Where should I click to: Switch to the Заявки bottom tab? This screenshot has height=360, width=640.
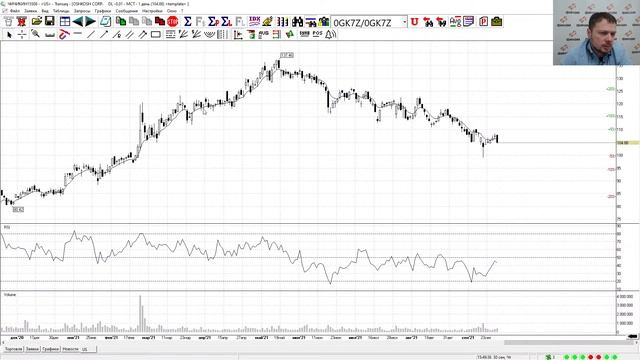(32, 349)
